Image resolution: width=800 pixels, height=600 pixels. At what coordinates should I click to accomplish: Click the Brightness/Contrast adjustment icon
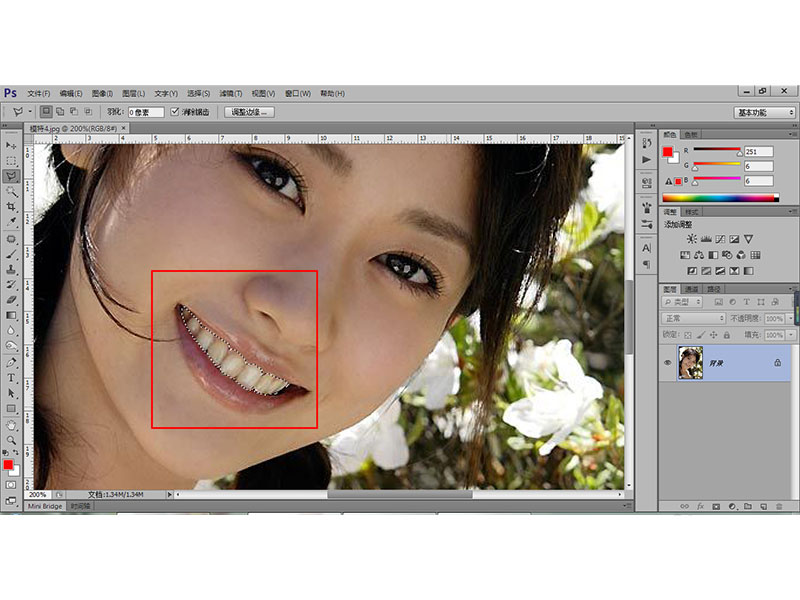pyautogui.click(x=691, y=239)
